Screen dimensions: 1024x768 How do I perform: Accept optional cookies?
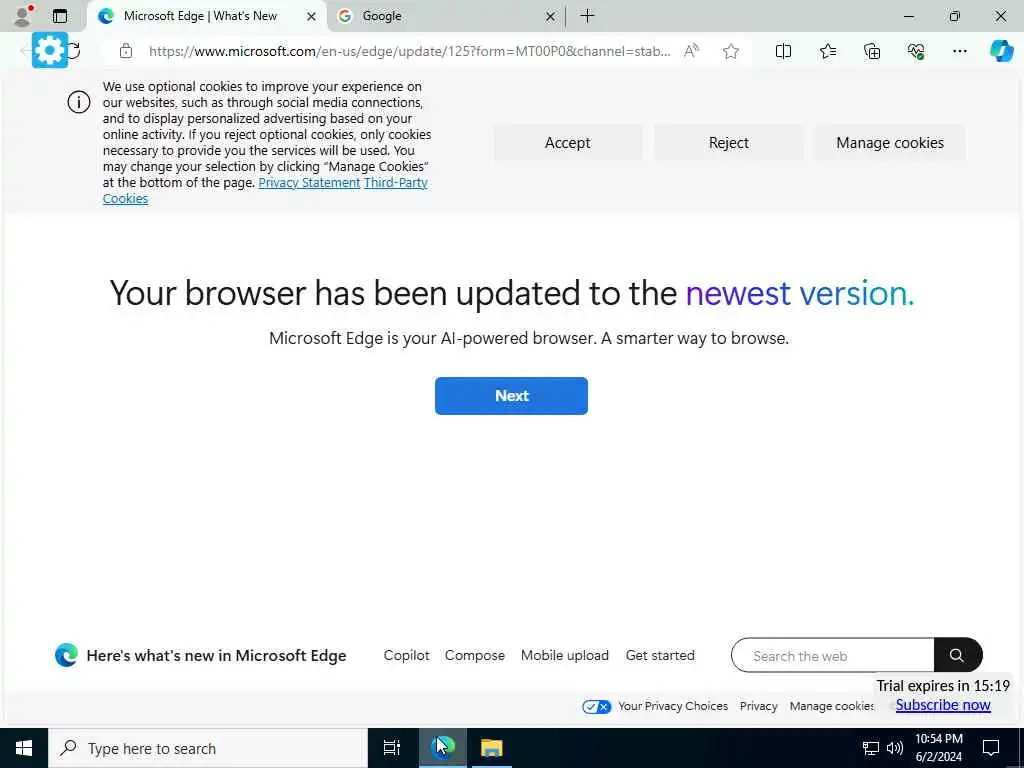pos(568,142)
